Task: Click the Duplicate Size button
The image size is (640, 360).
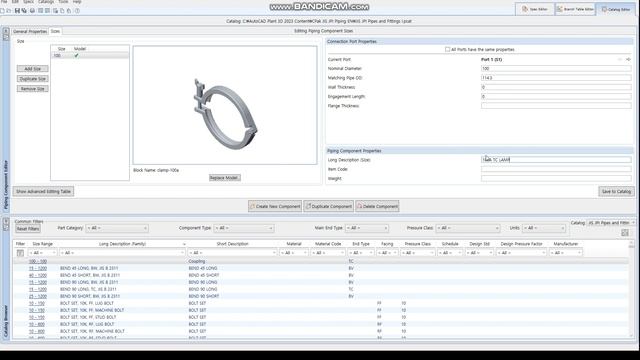Action: click(x=33, y=79)
